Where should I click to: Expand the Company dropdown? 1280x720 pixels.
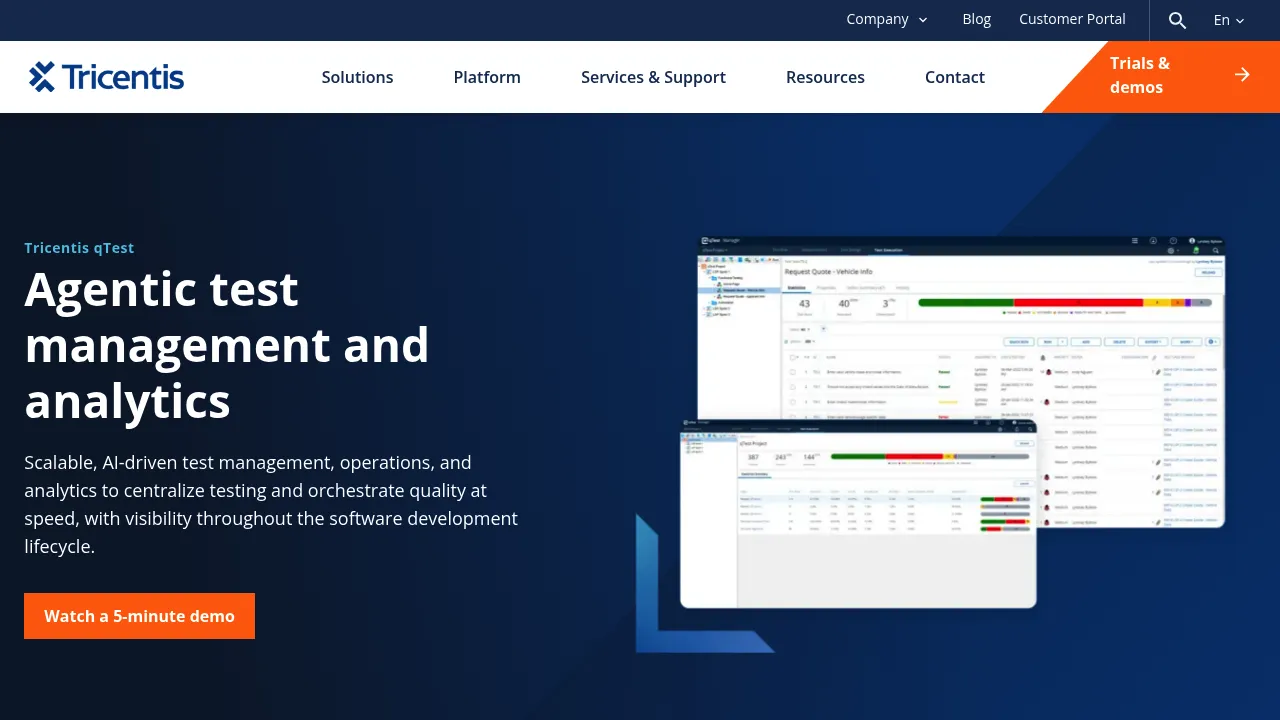coord(887,19)
